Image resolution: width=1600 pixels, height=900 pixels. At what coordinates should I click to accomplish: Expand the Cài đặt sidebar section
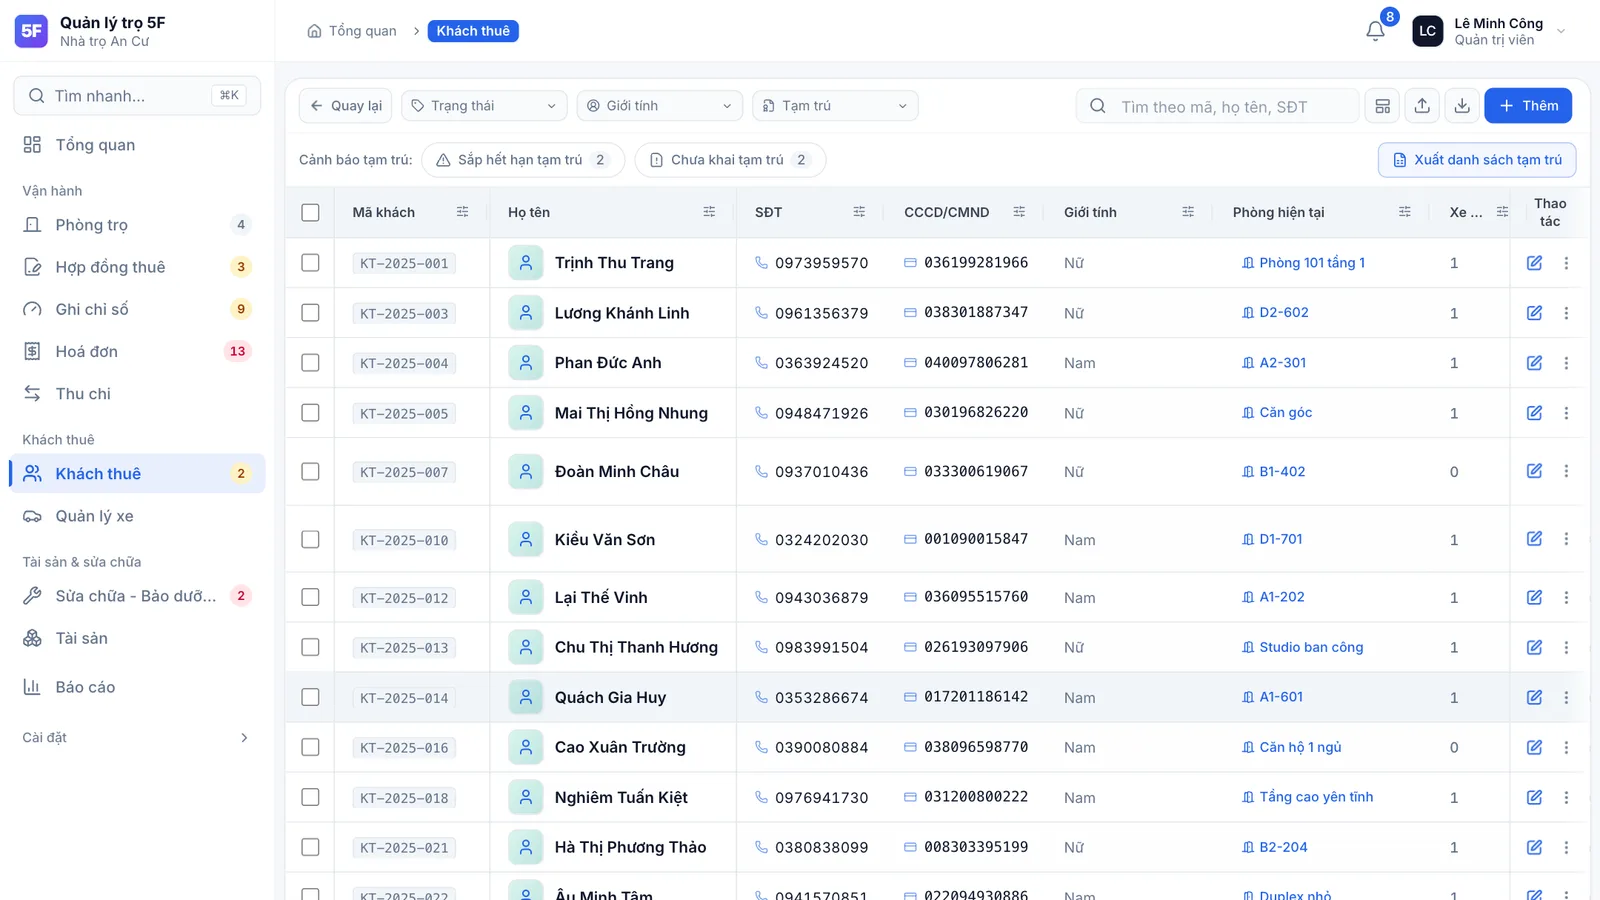pos(137,738)
